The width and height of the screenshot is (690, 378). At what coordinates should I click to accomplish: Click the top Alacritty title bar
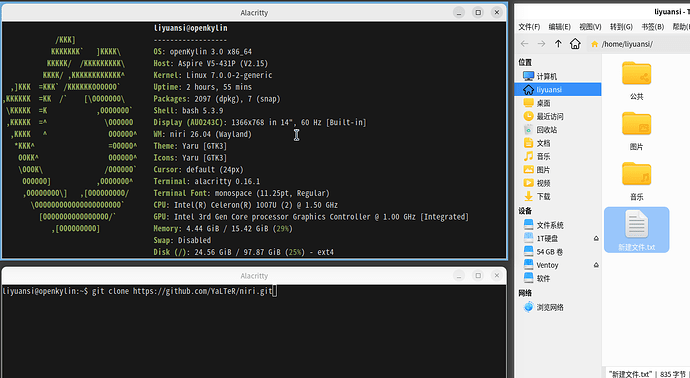click(x=254, y=13)
